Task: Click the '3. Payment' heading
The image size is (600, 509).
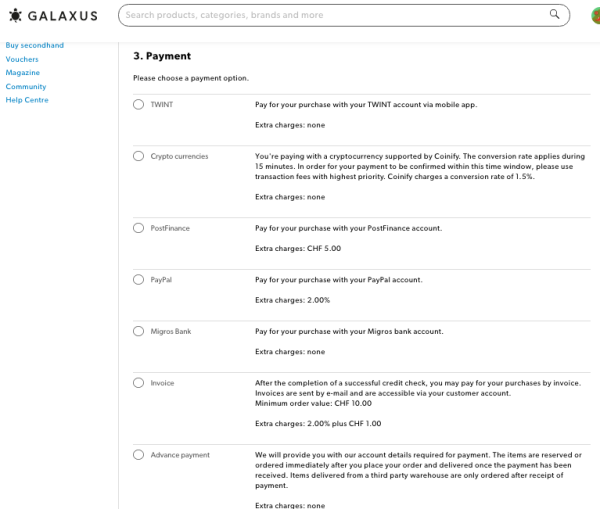Action: (x=162, y=56)
